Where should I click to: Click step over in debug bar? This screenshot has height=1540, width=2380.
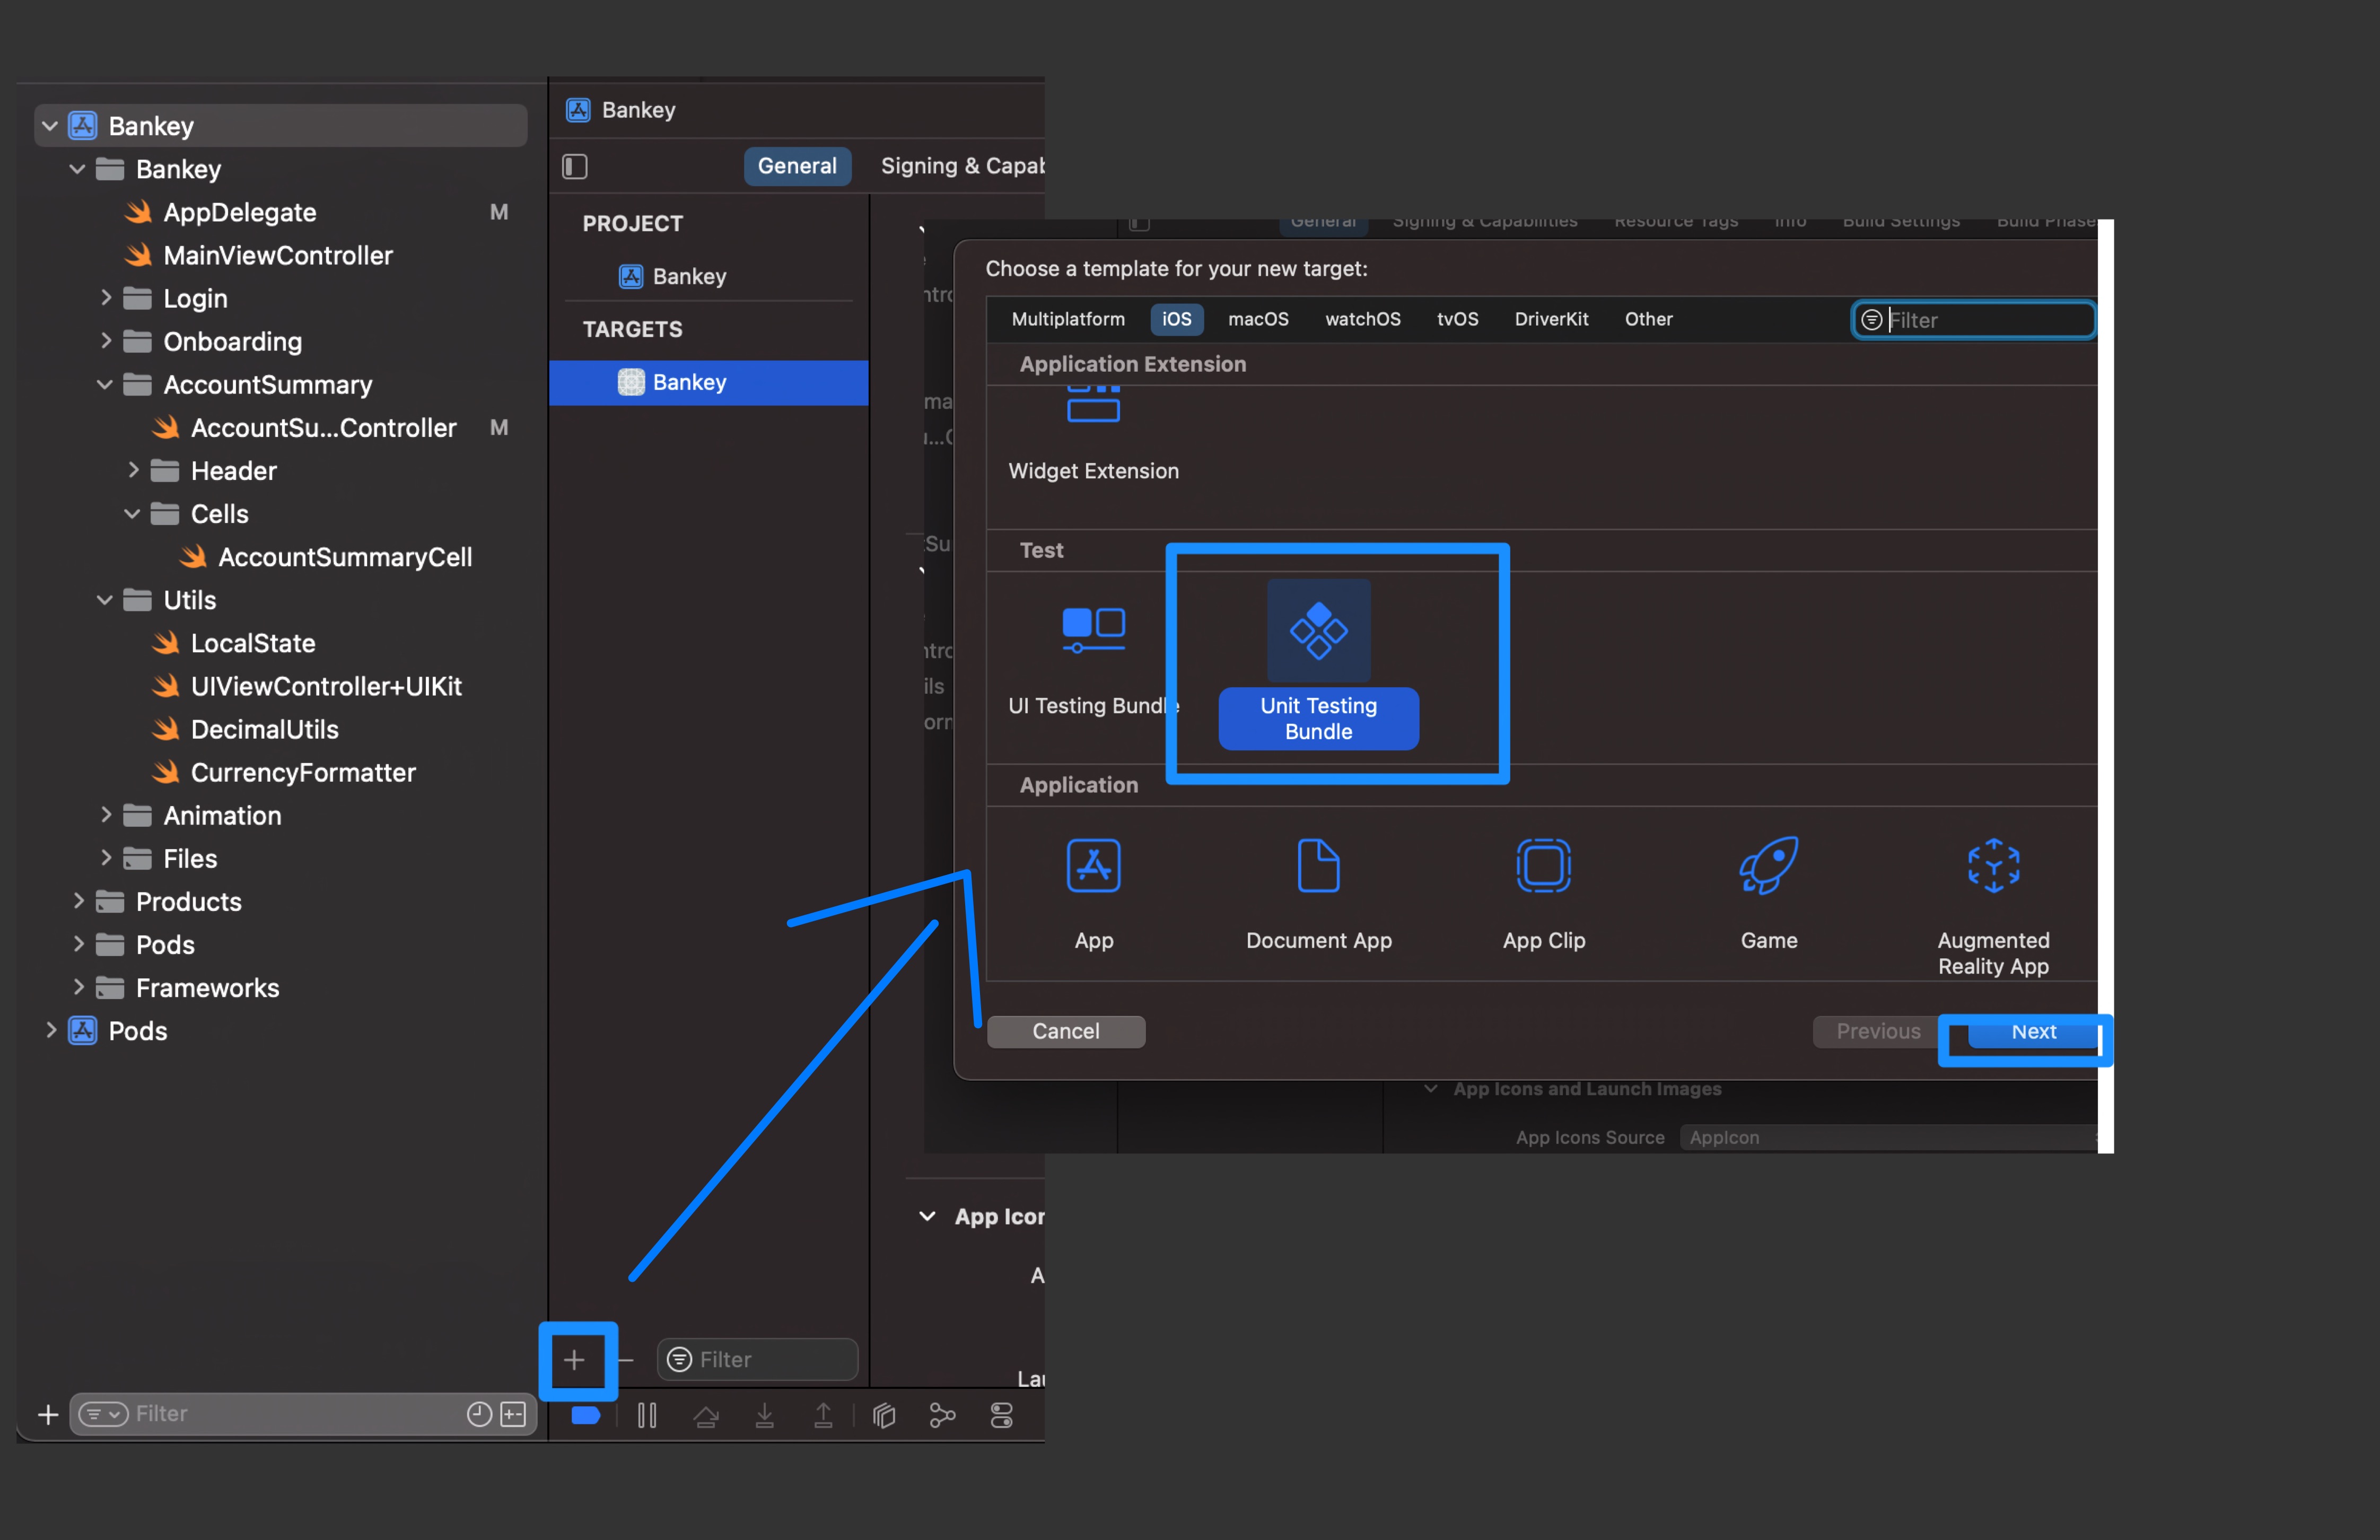[x=706, y=1415]
